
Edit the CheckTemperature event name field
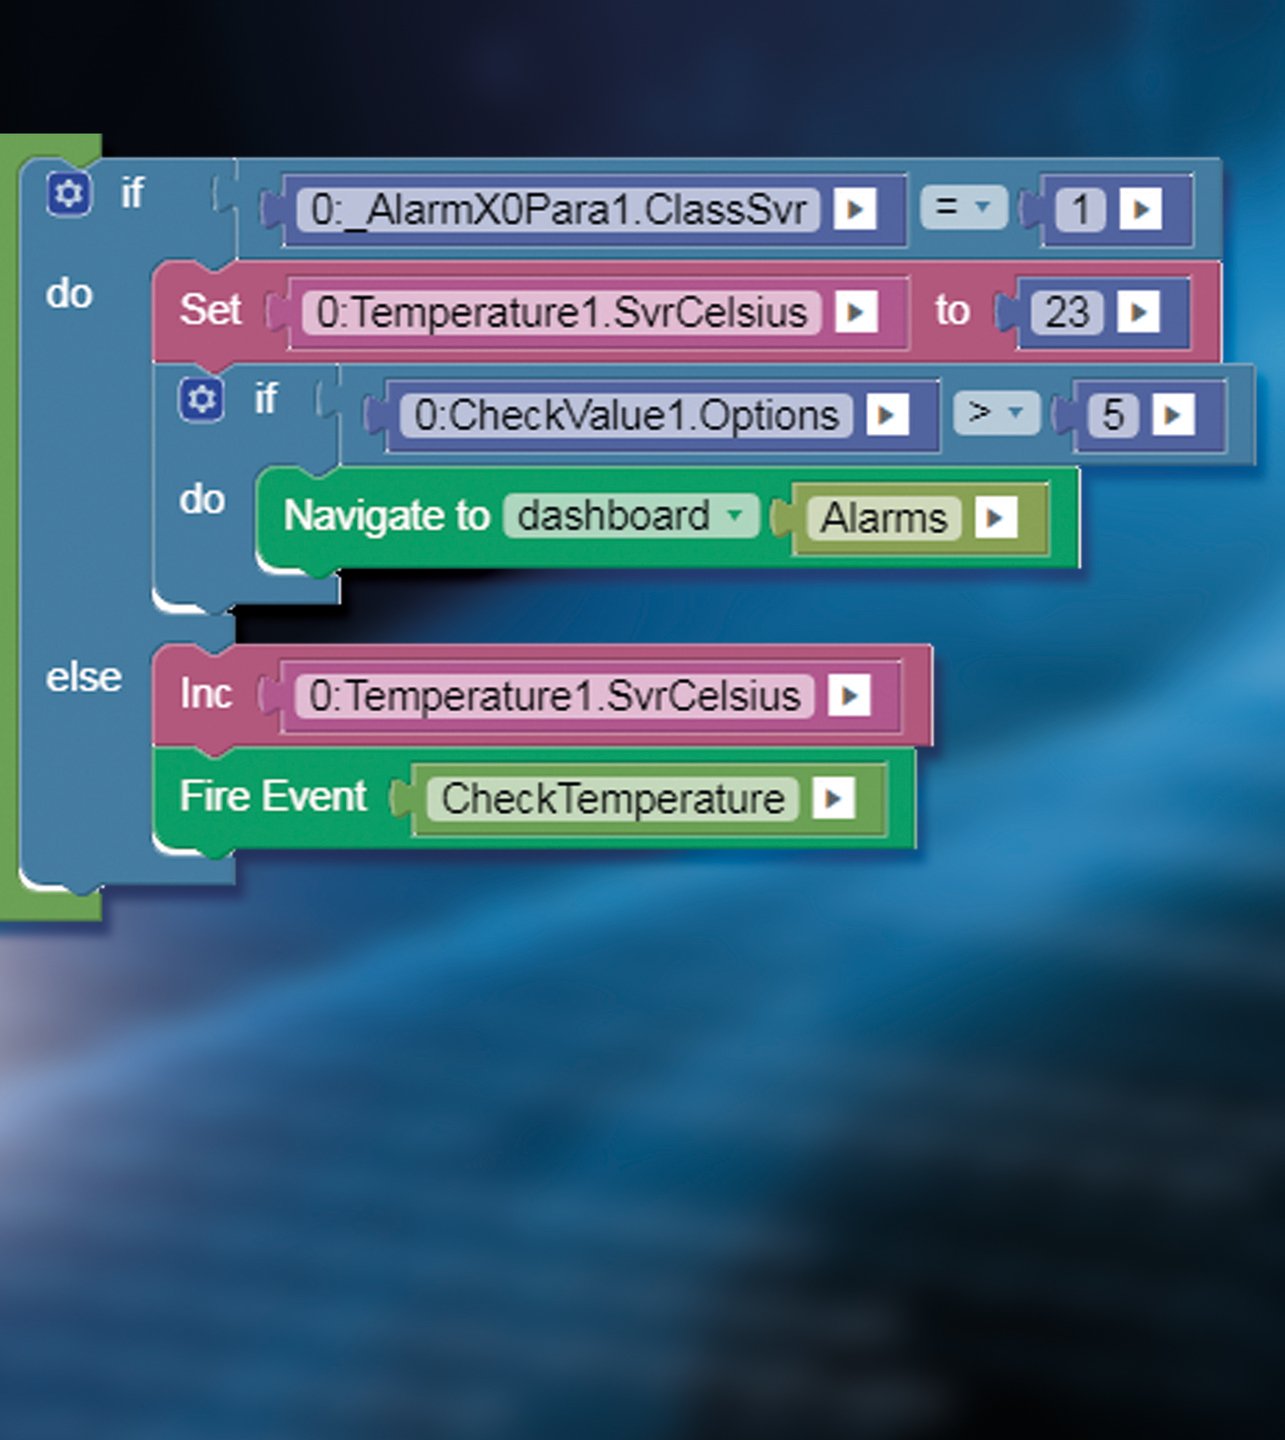point(613,799)
